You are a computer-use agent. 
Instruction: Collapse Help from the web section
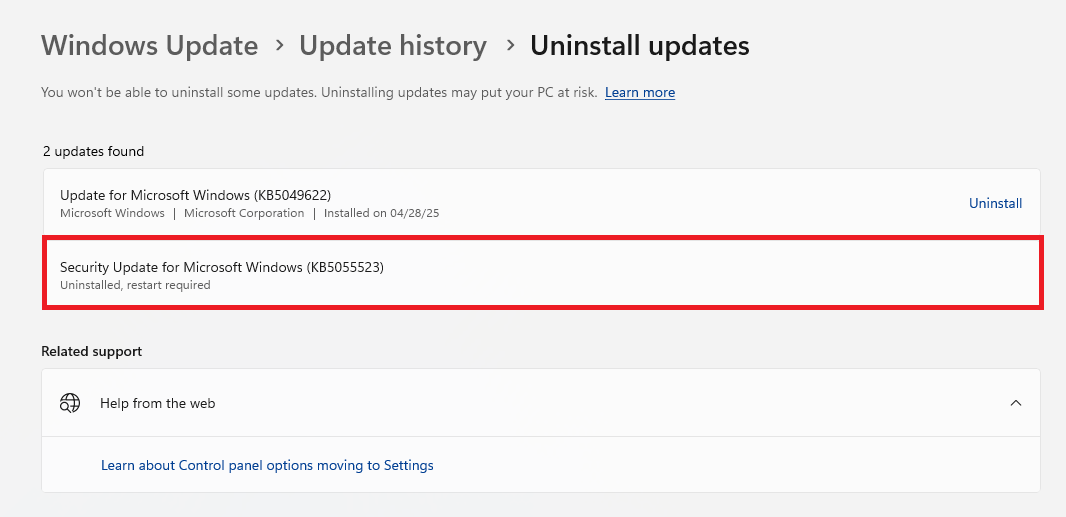tap(1016, 403)
